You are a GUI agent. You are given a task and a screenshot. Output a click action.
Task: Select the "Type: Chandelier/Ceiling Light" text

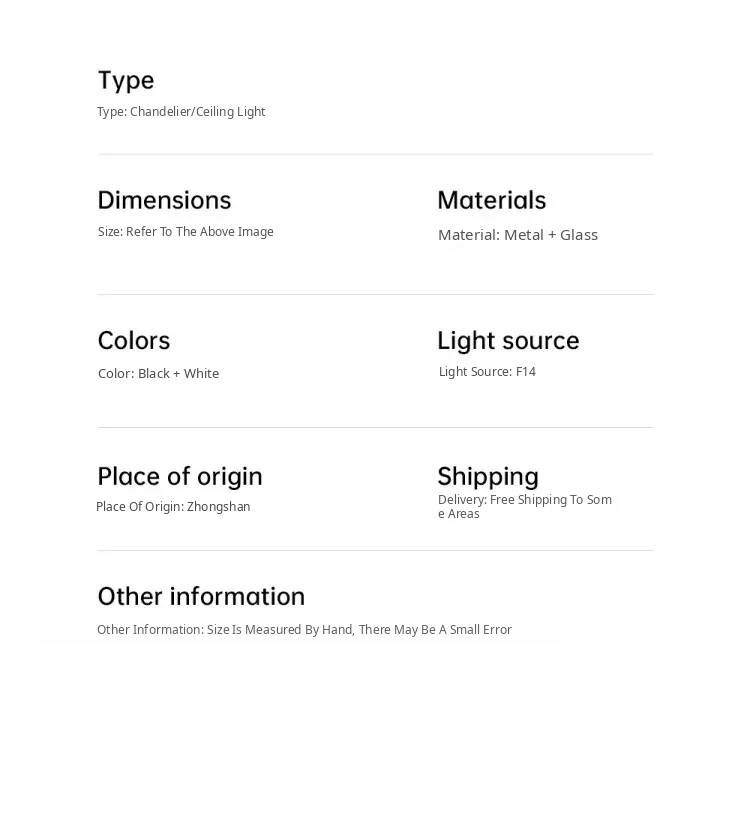(181, 112)
